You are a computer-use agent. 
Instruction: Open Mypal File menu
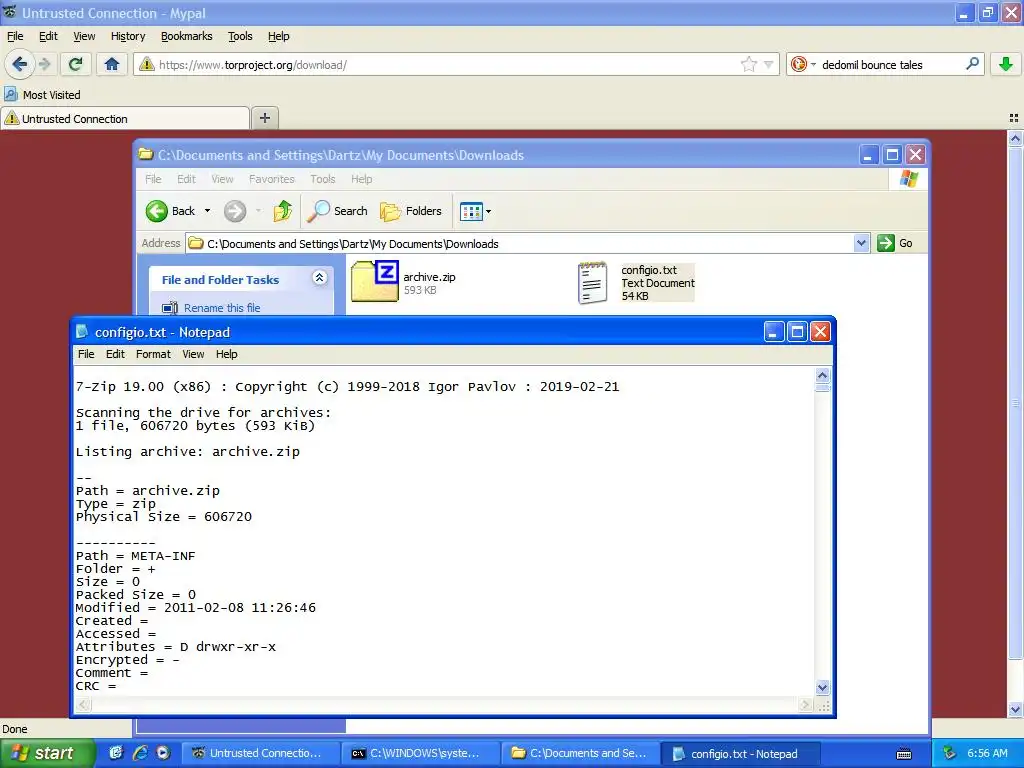[x=15, y=36]
